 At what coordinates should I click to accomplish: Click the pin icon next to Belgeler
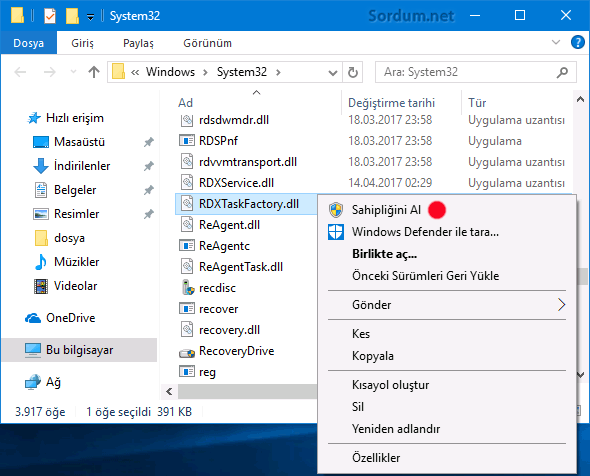click(149, 190)
